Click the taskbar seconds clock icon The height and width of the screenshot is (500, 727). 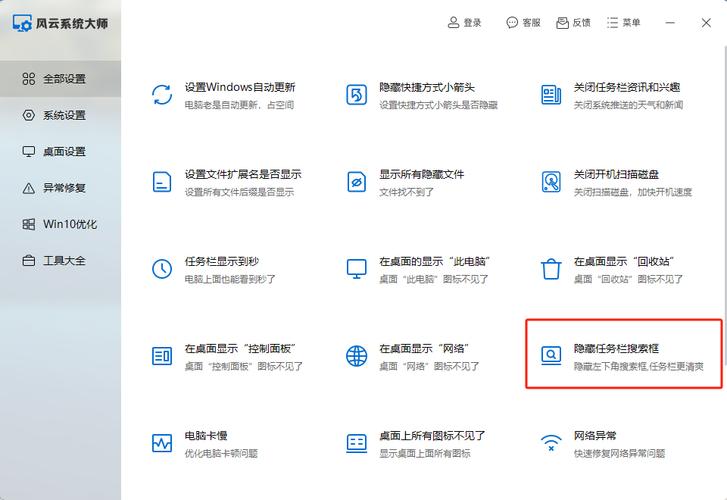[x=162, y=269]
